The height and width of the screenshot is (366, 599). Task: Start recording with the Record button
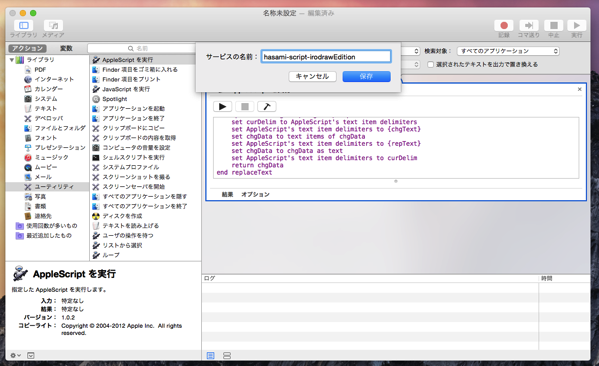point(503,26)
